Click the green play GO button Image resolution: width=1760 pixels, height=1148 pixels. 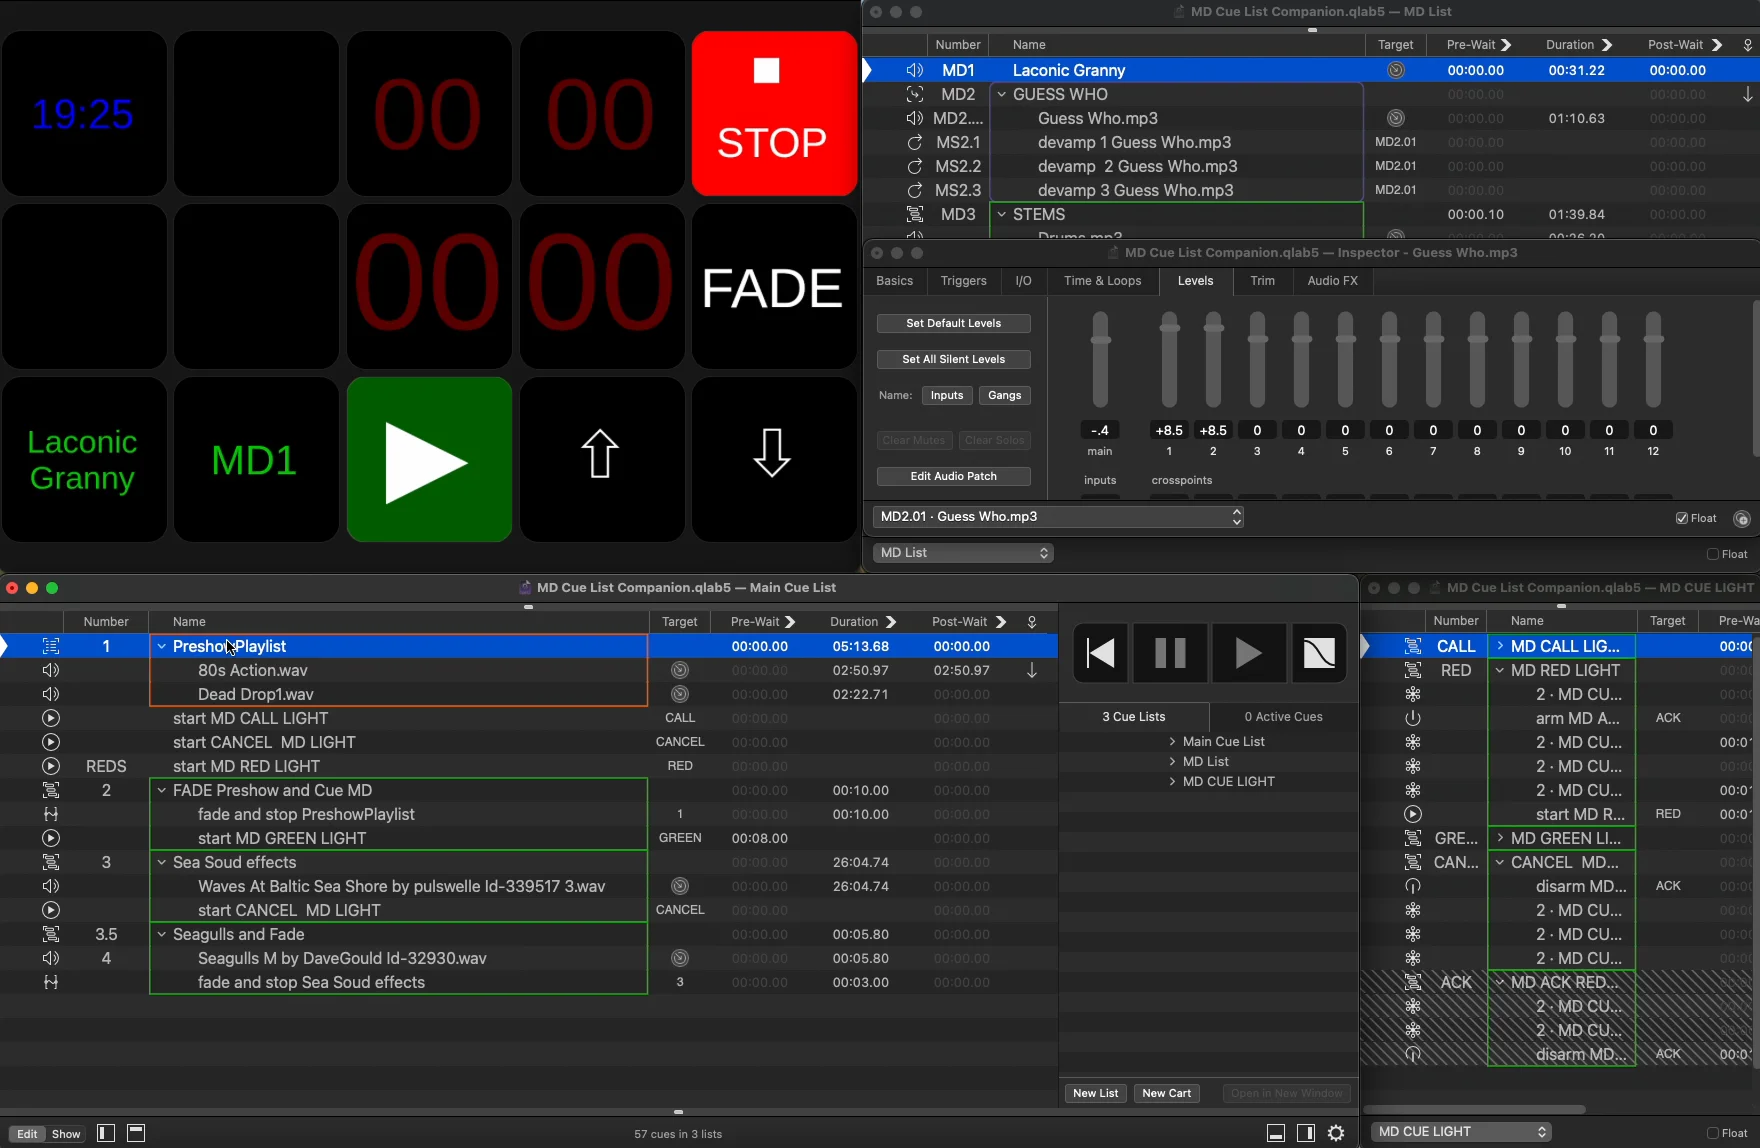pos(429,460)
